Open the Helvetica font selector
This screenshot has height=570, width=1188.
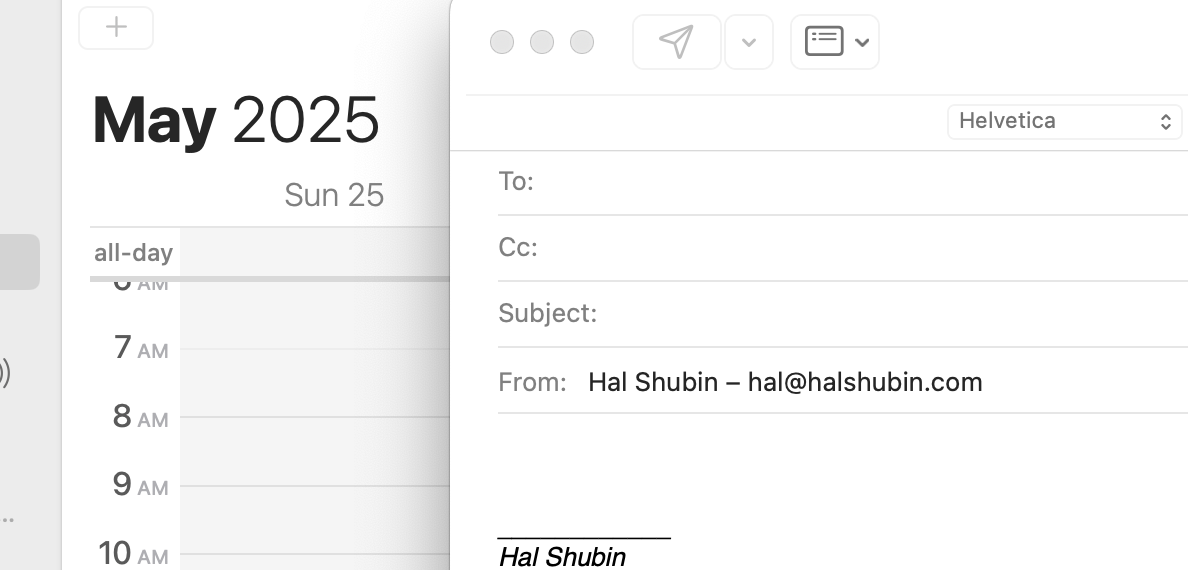1065,121
